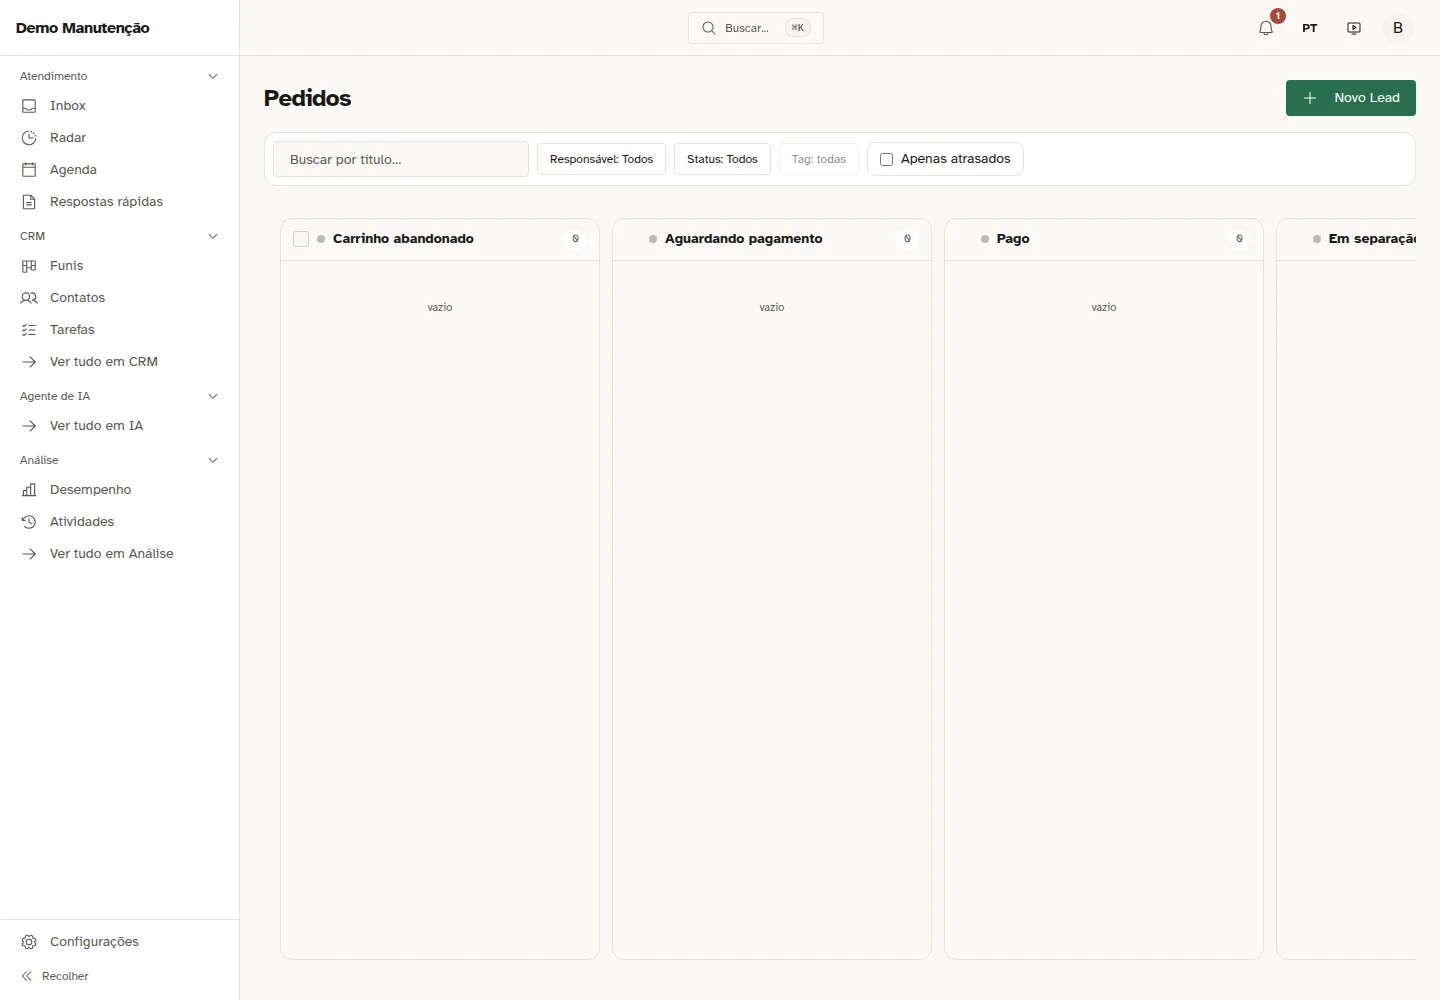The width and height of the screenshot is (1440, 1000).
Task: Click the Tarefas checklist icon
Action: point(29,330)
